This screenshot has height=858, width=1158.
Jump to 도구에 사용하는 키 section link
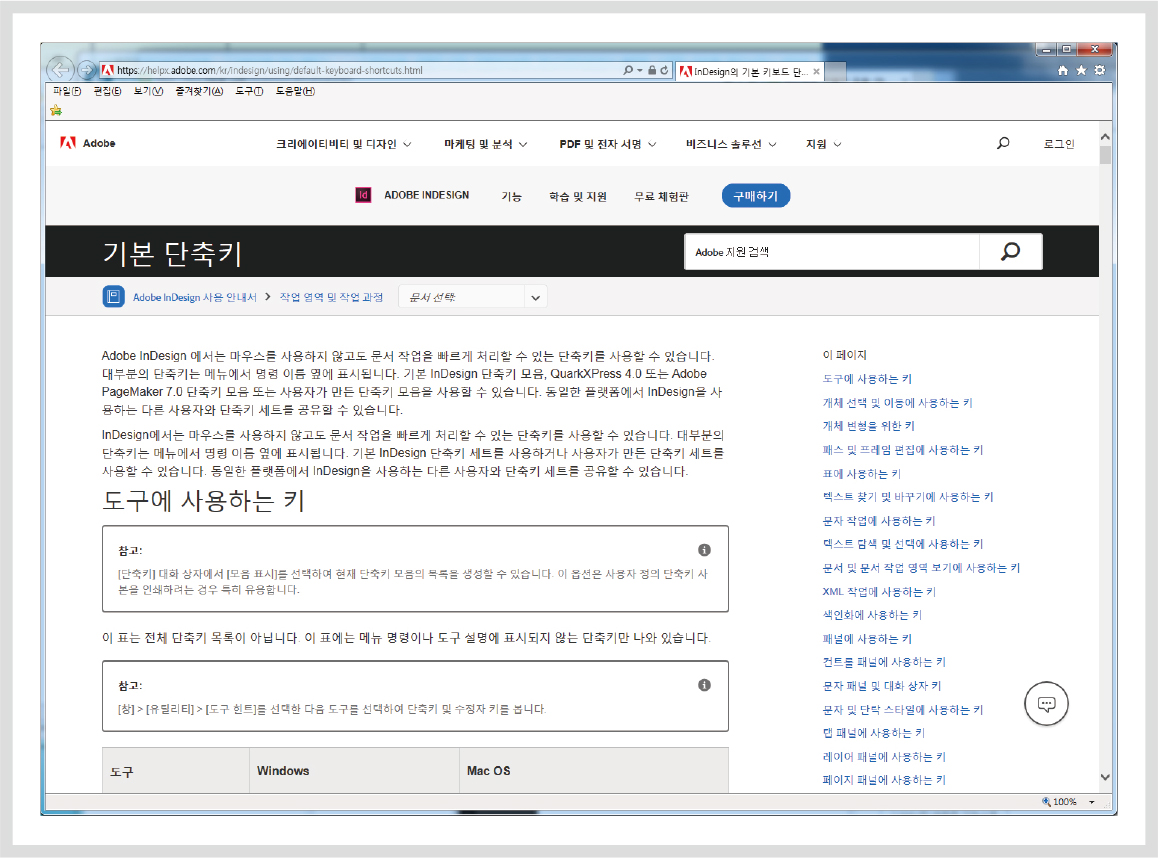(x=867, y=379)
